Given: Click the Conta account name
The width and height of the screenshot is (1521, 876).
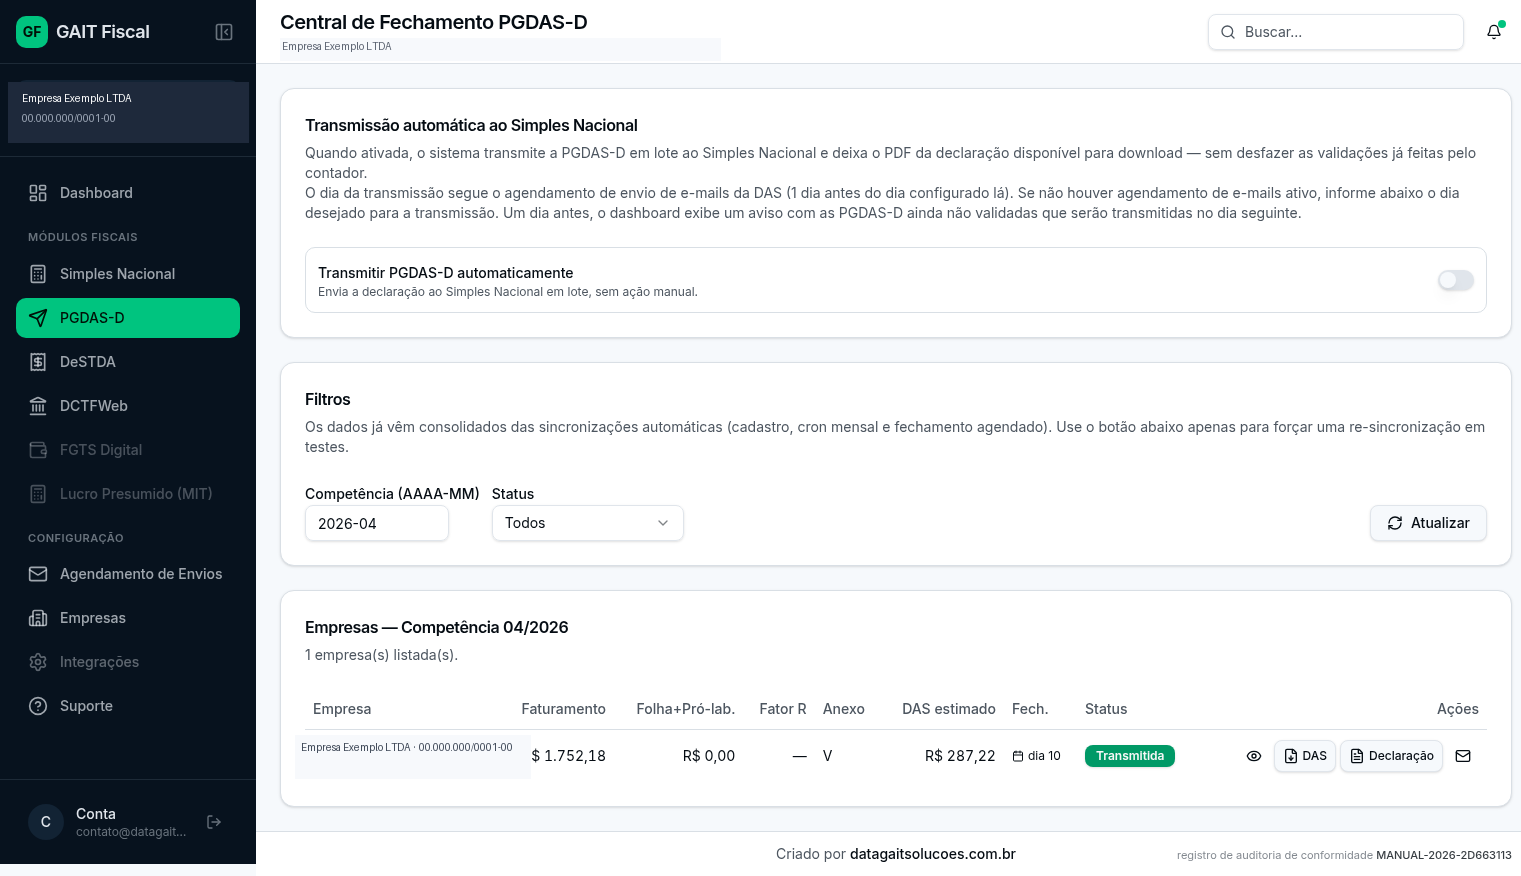Looking at the screenshot, I should [96, 814].
